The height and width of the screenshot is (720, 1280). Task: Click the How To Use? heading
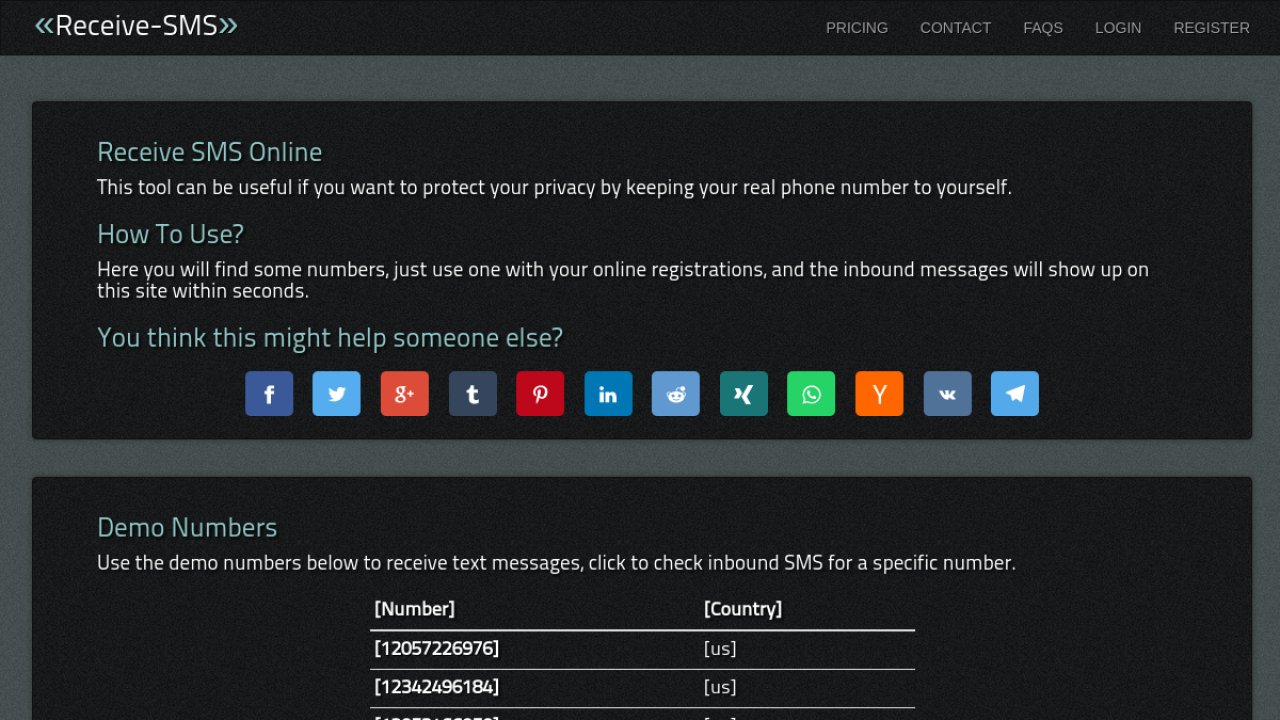tap(171, 234)
